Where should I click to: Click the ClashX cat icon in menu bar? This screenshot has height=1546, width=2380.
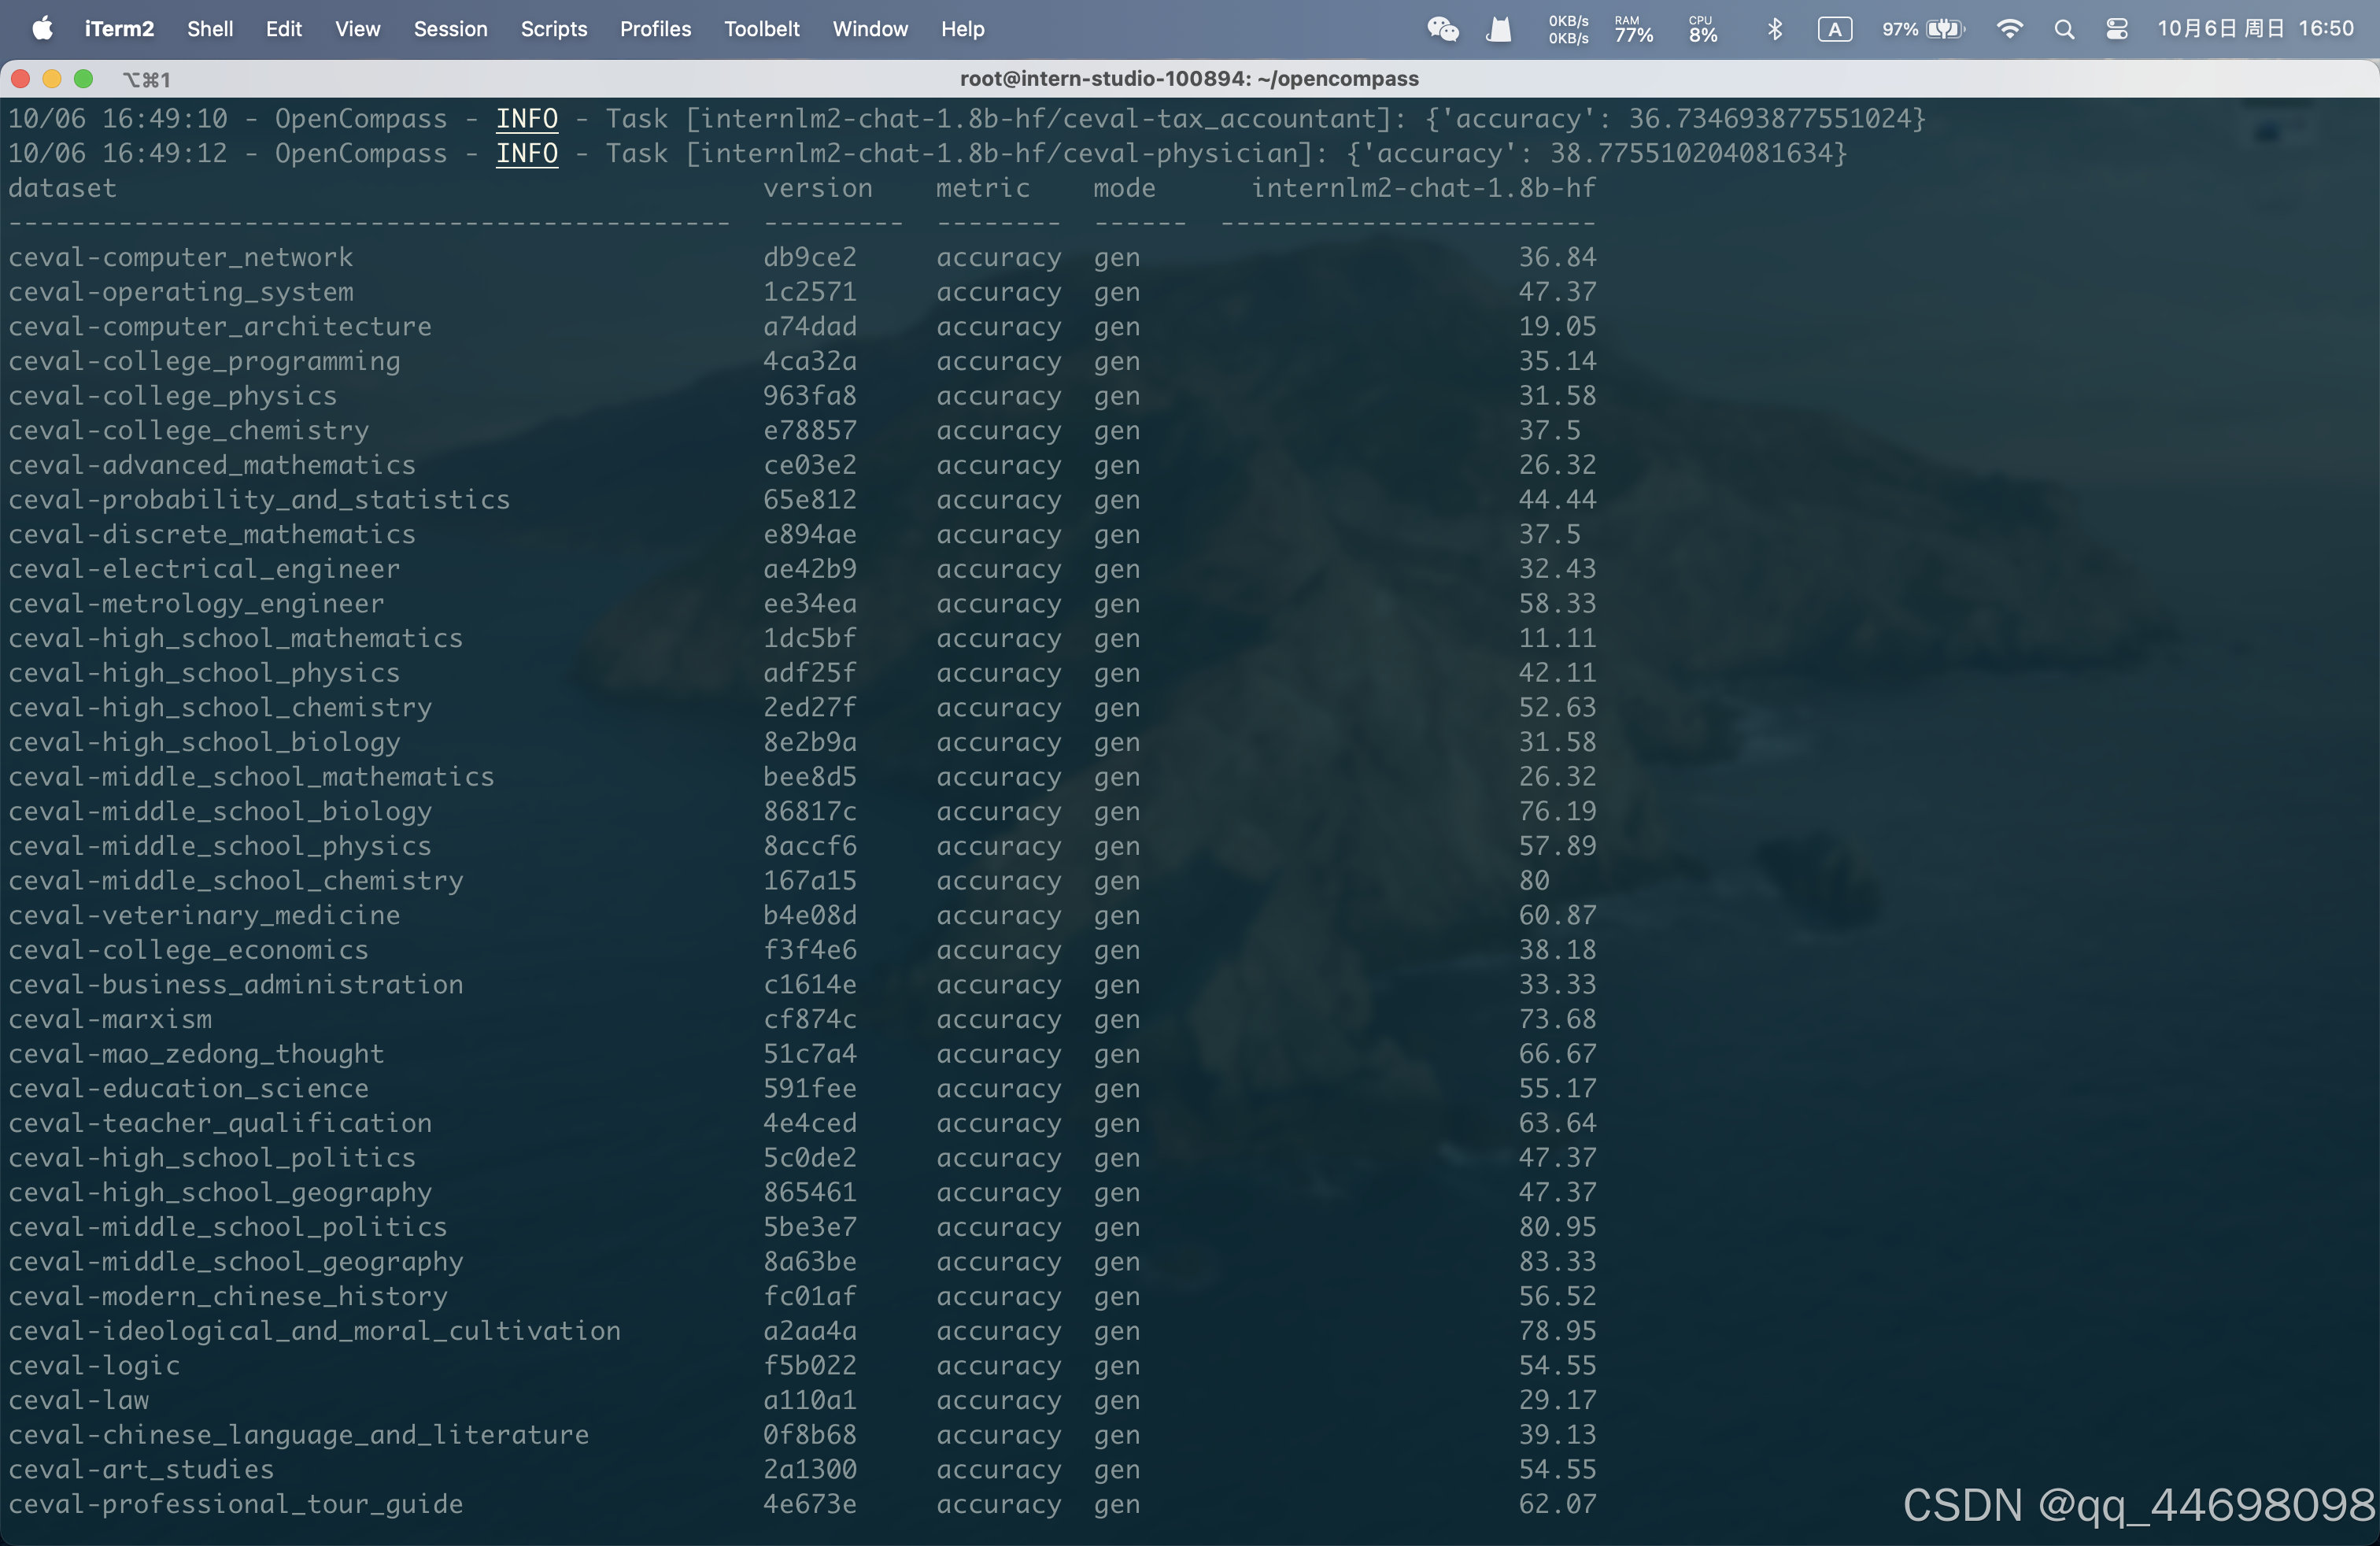[1498, 29]
